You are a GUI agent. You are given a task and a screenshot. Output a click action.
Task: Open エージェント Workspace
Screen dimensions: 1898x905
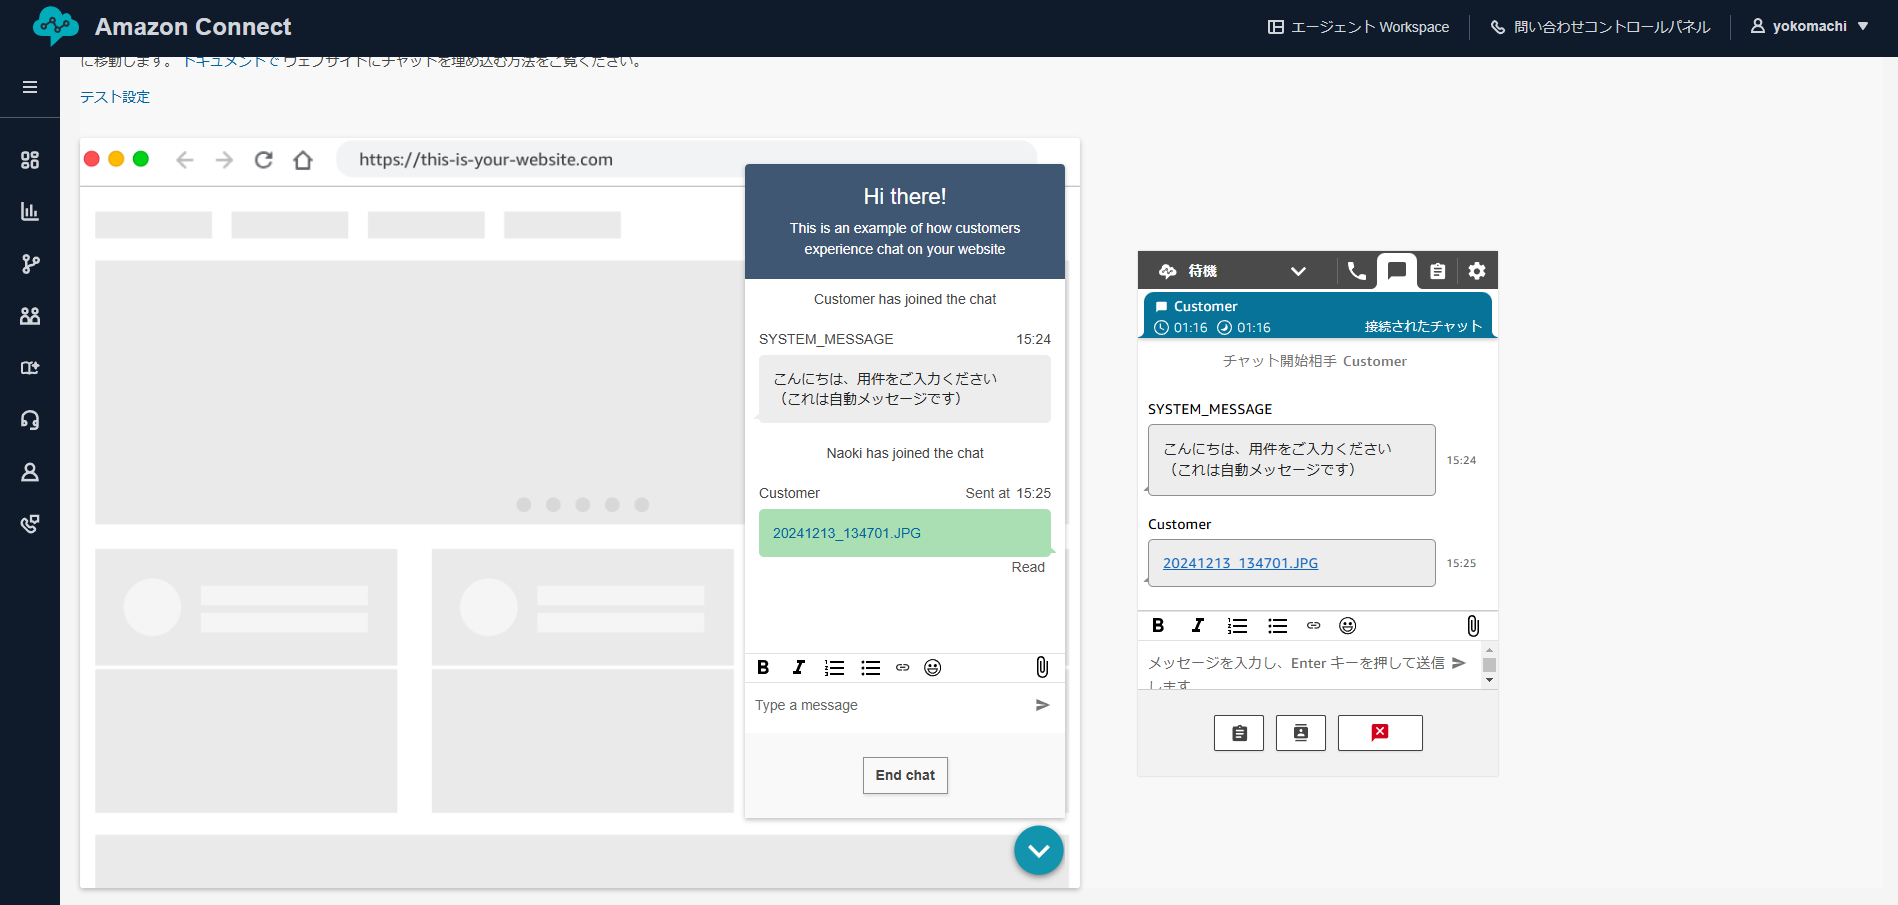click(x=1358, y=27)
